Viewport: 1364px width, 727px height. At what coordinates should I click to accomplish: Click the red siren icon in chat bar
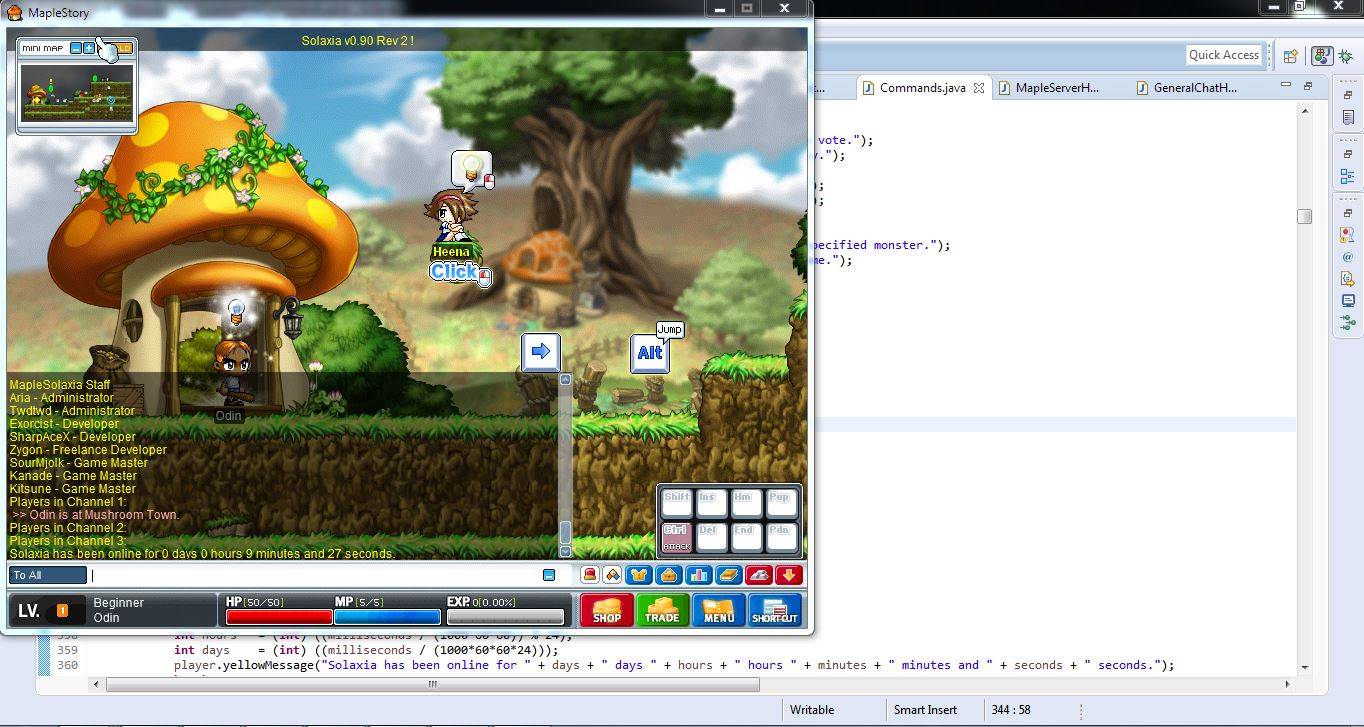point(590,575)
